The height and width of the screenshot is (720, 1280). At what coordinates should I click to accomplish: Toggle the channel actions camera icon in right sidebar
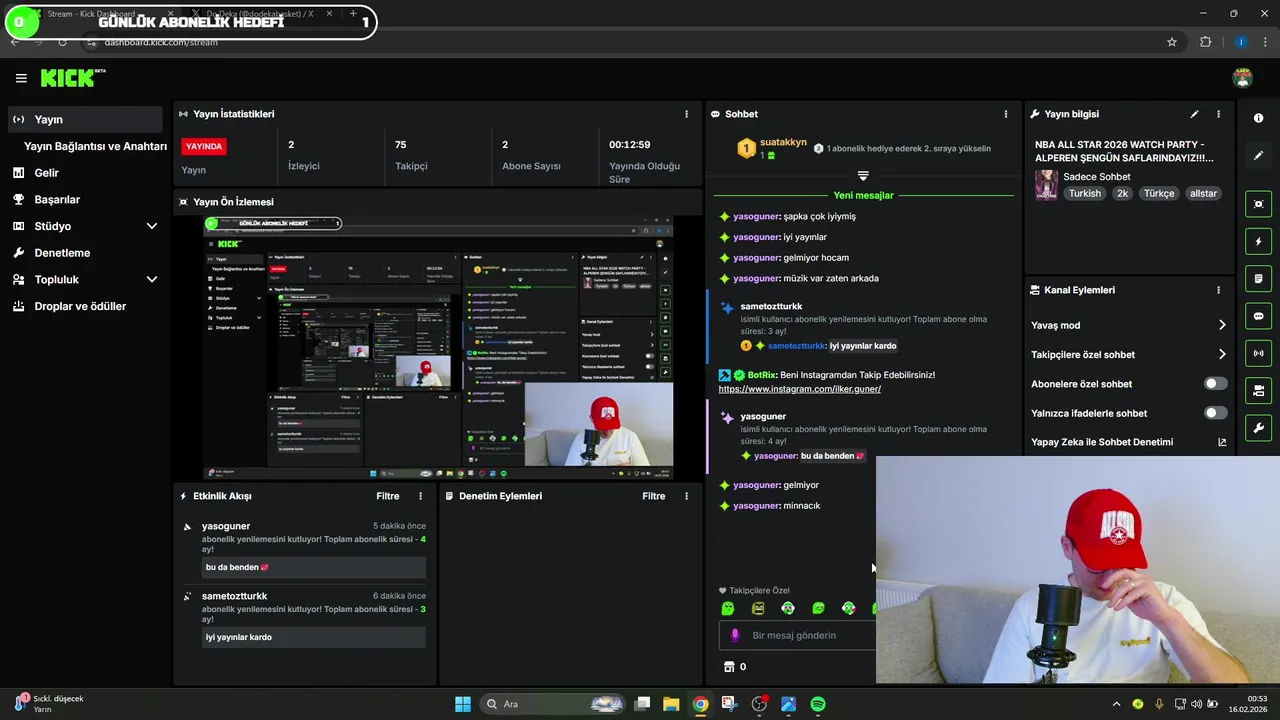coord(1258,390)
